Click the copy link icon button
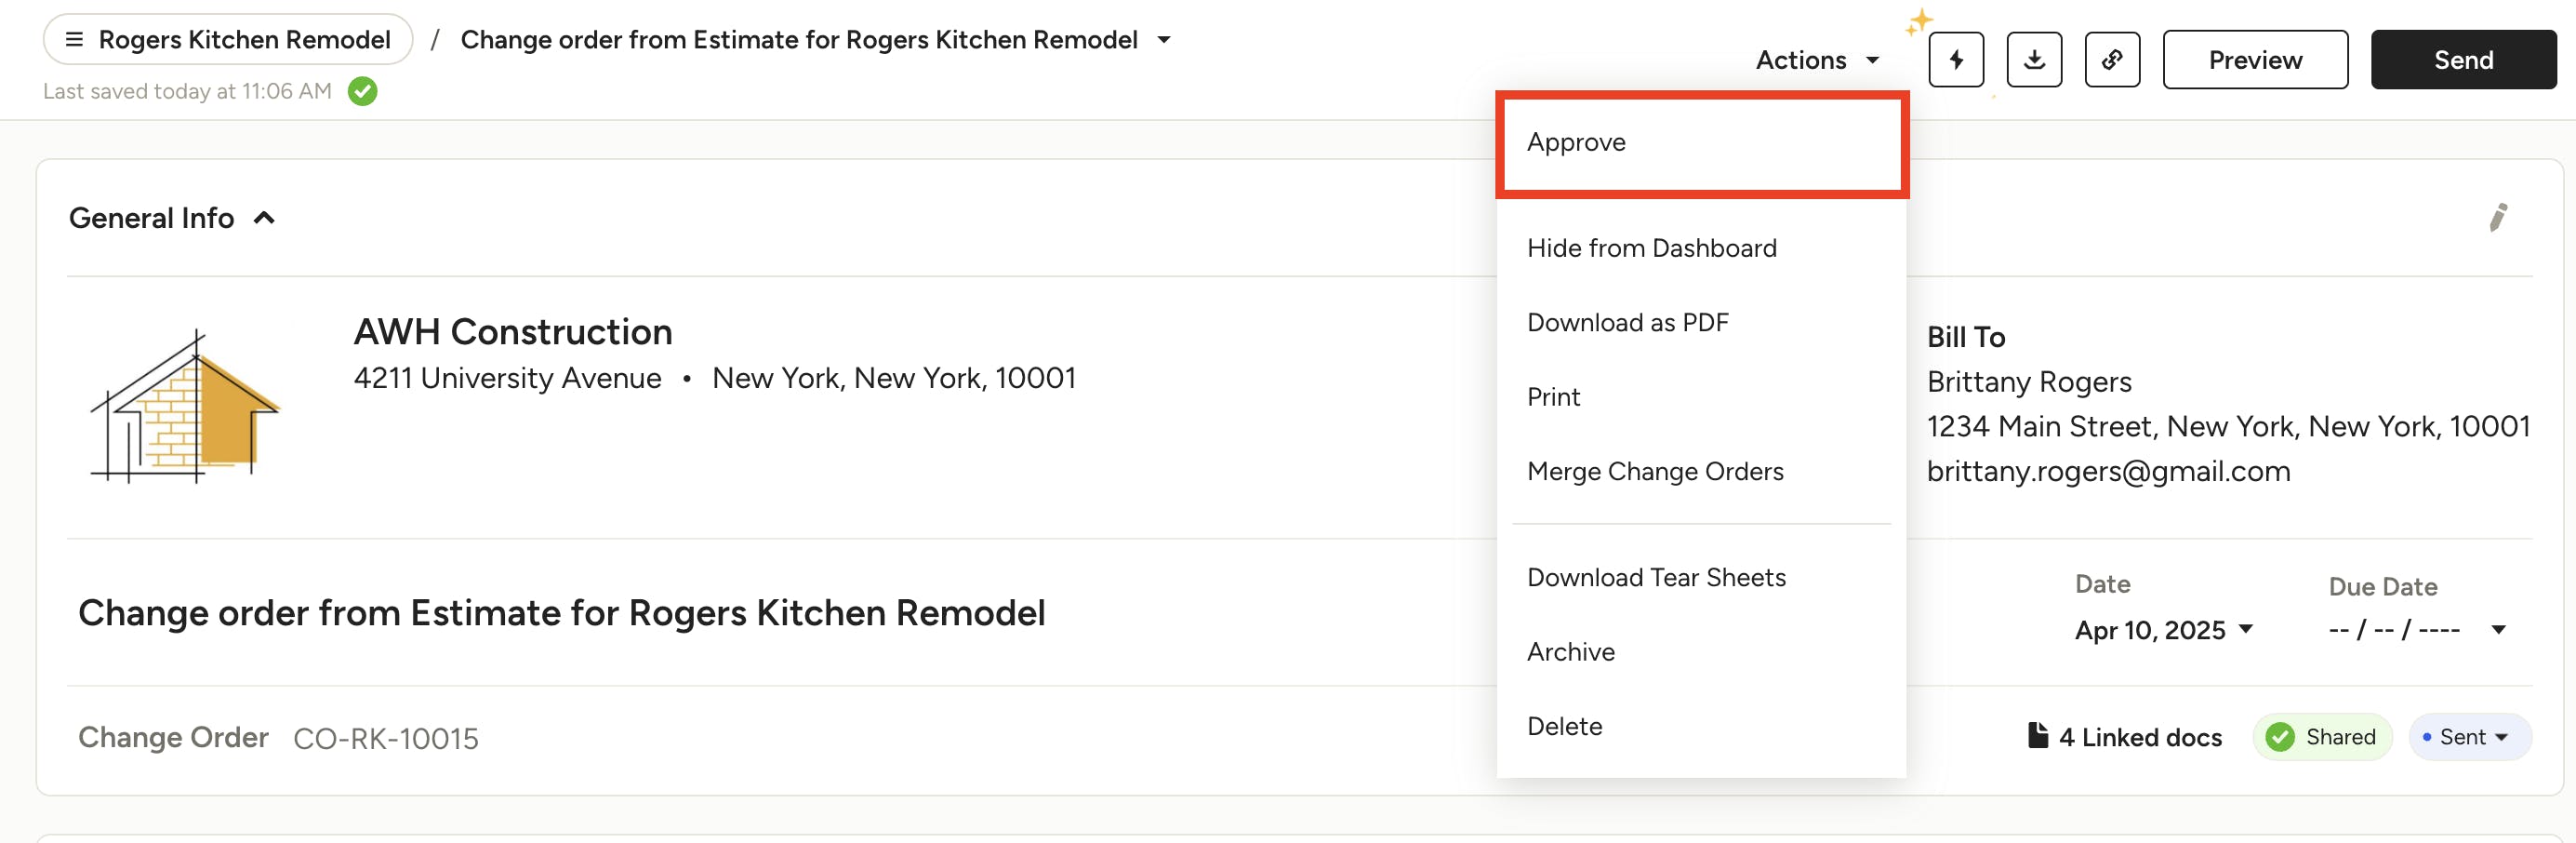Image resolution: width=2576 pixels, height=843 pixels. point(2111,60)
